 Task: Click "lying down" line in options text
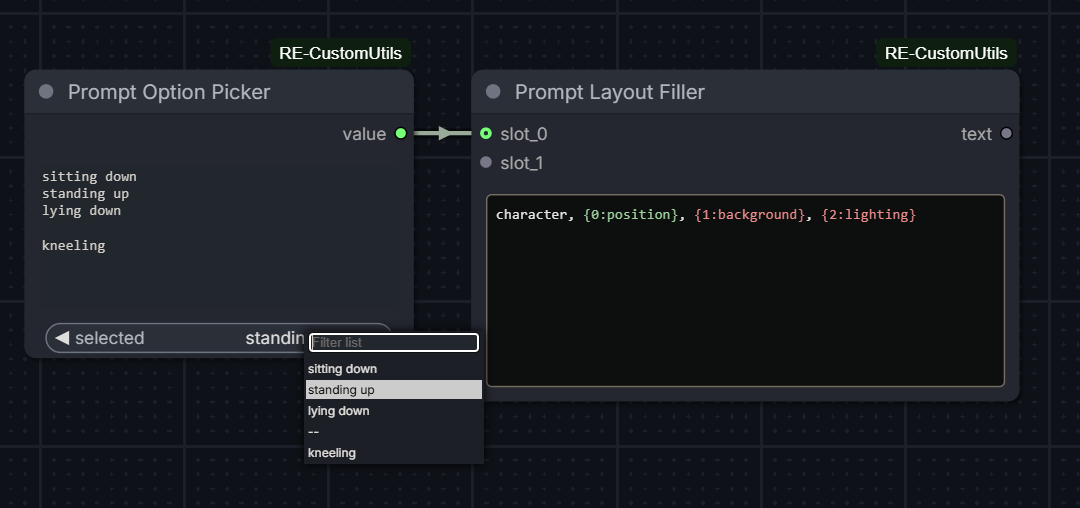pos(81,211)
